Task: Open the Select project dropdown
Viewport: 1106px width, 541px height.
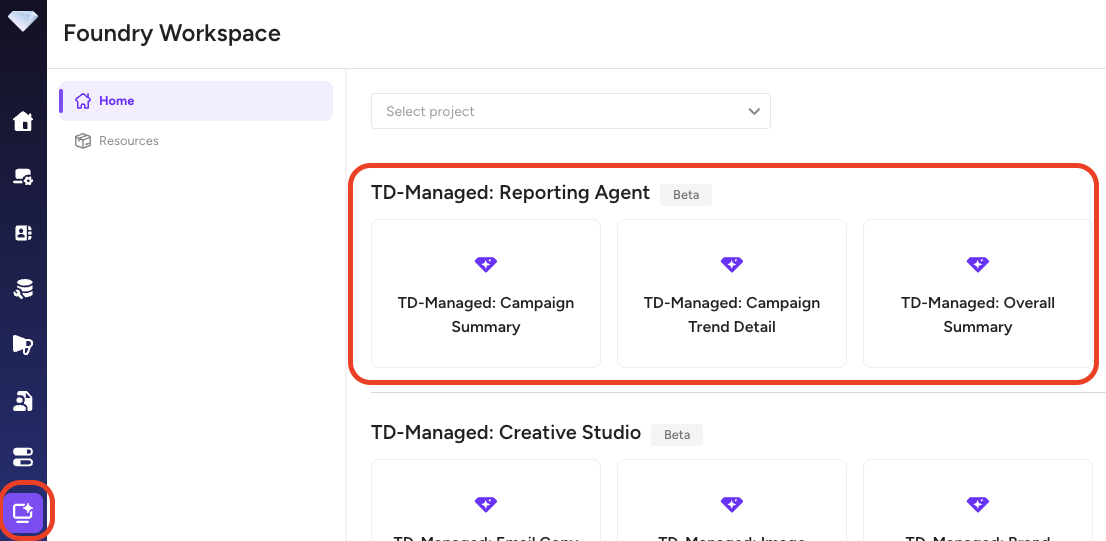Action: click(x=571, y=111)
